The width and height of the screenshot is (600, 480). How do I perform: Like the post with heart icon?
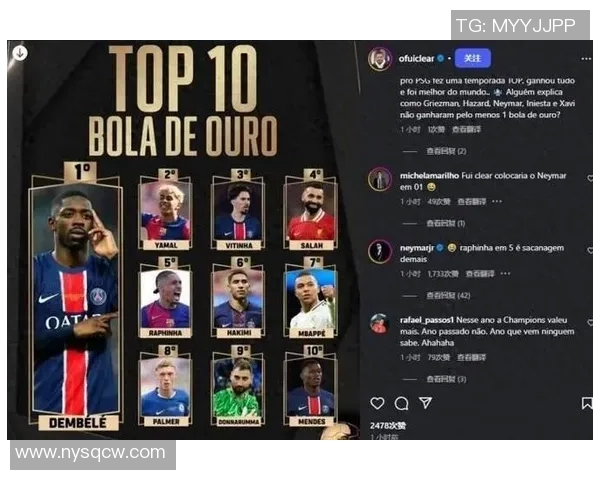pos(377,403)
